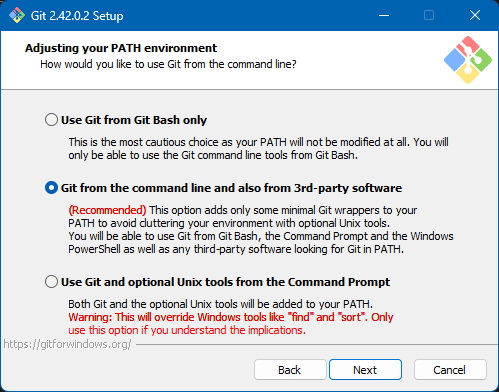Click the 'Use Git from Git Bash only' label text
The height and width of the screenshot is (392, 499).
click(x=134, y=120)
